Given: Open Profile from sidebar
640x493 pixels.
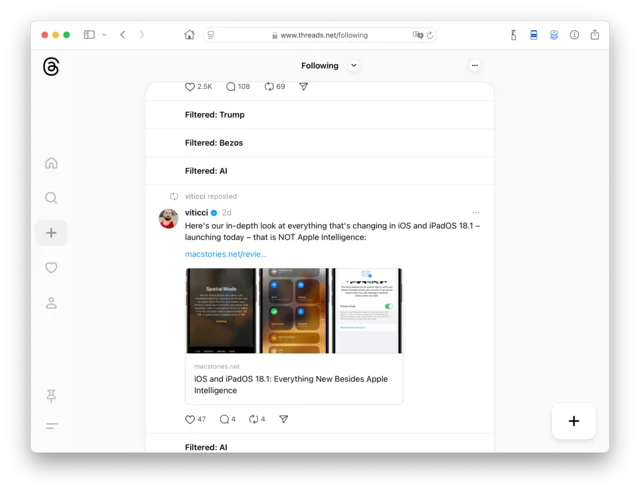Looking at the screenshot, I should click(x=51, y=303).
